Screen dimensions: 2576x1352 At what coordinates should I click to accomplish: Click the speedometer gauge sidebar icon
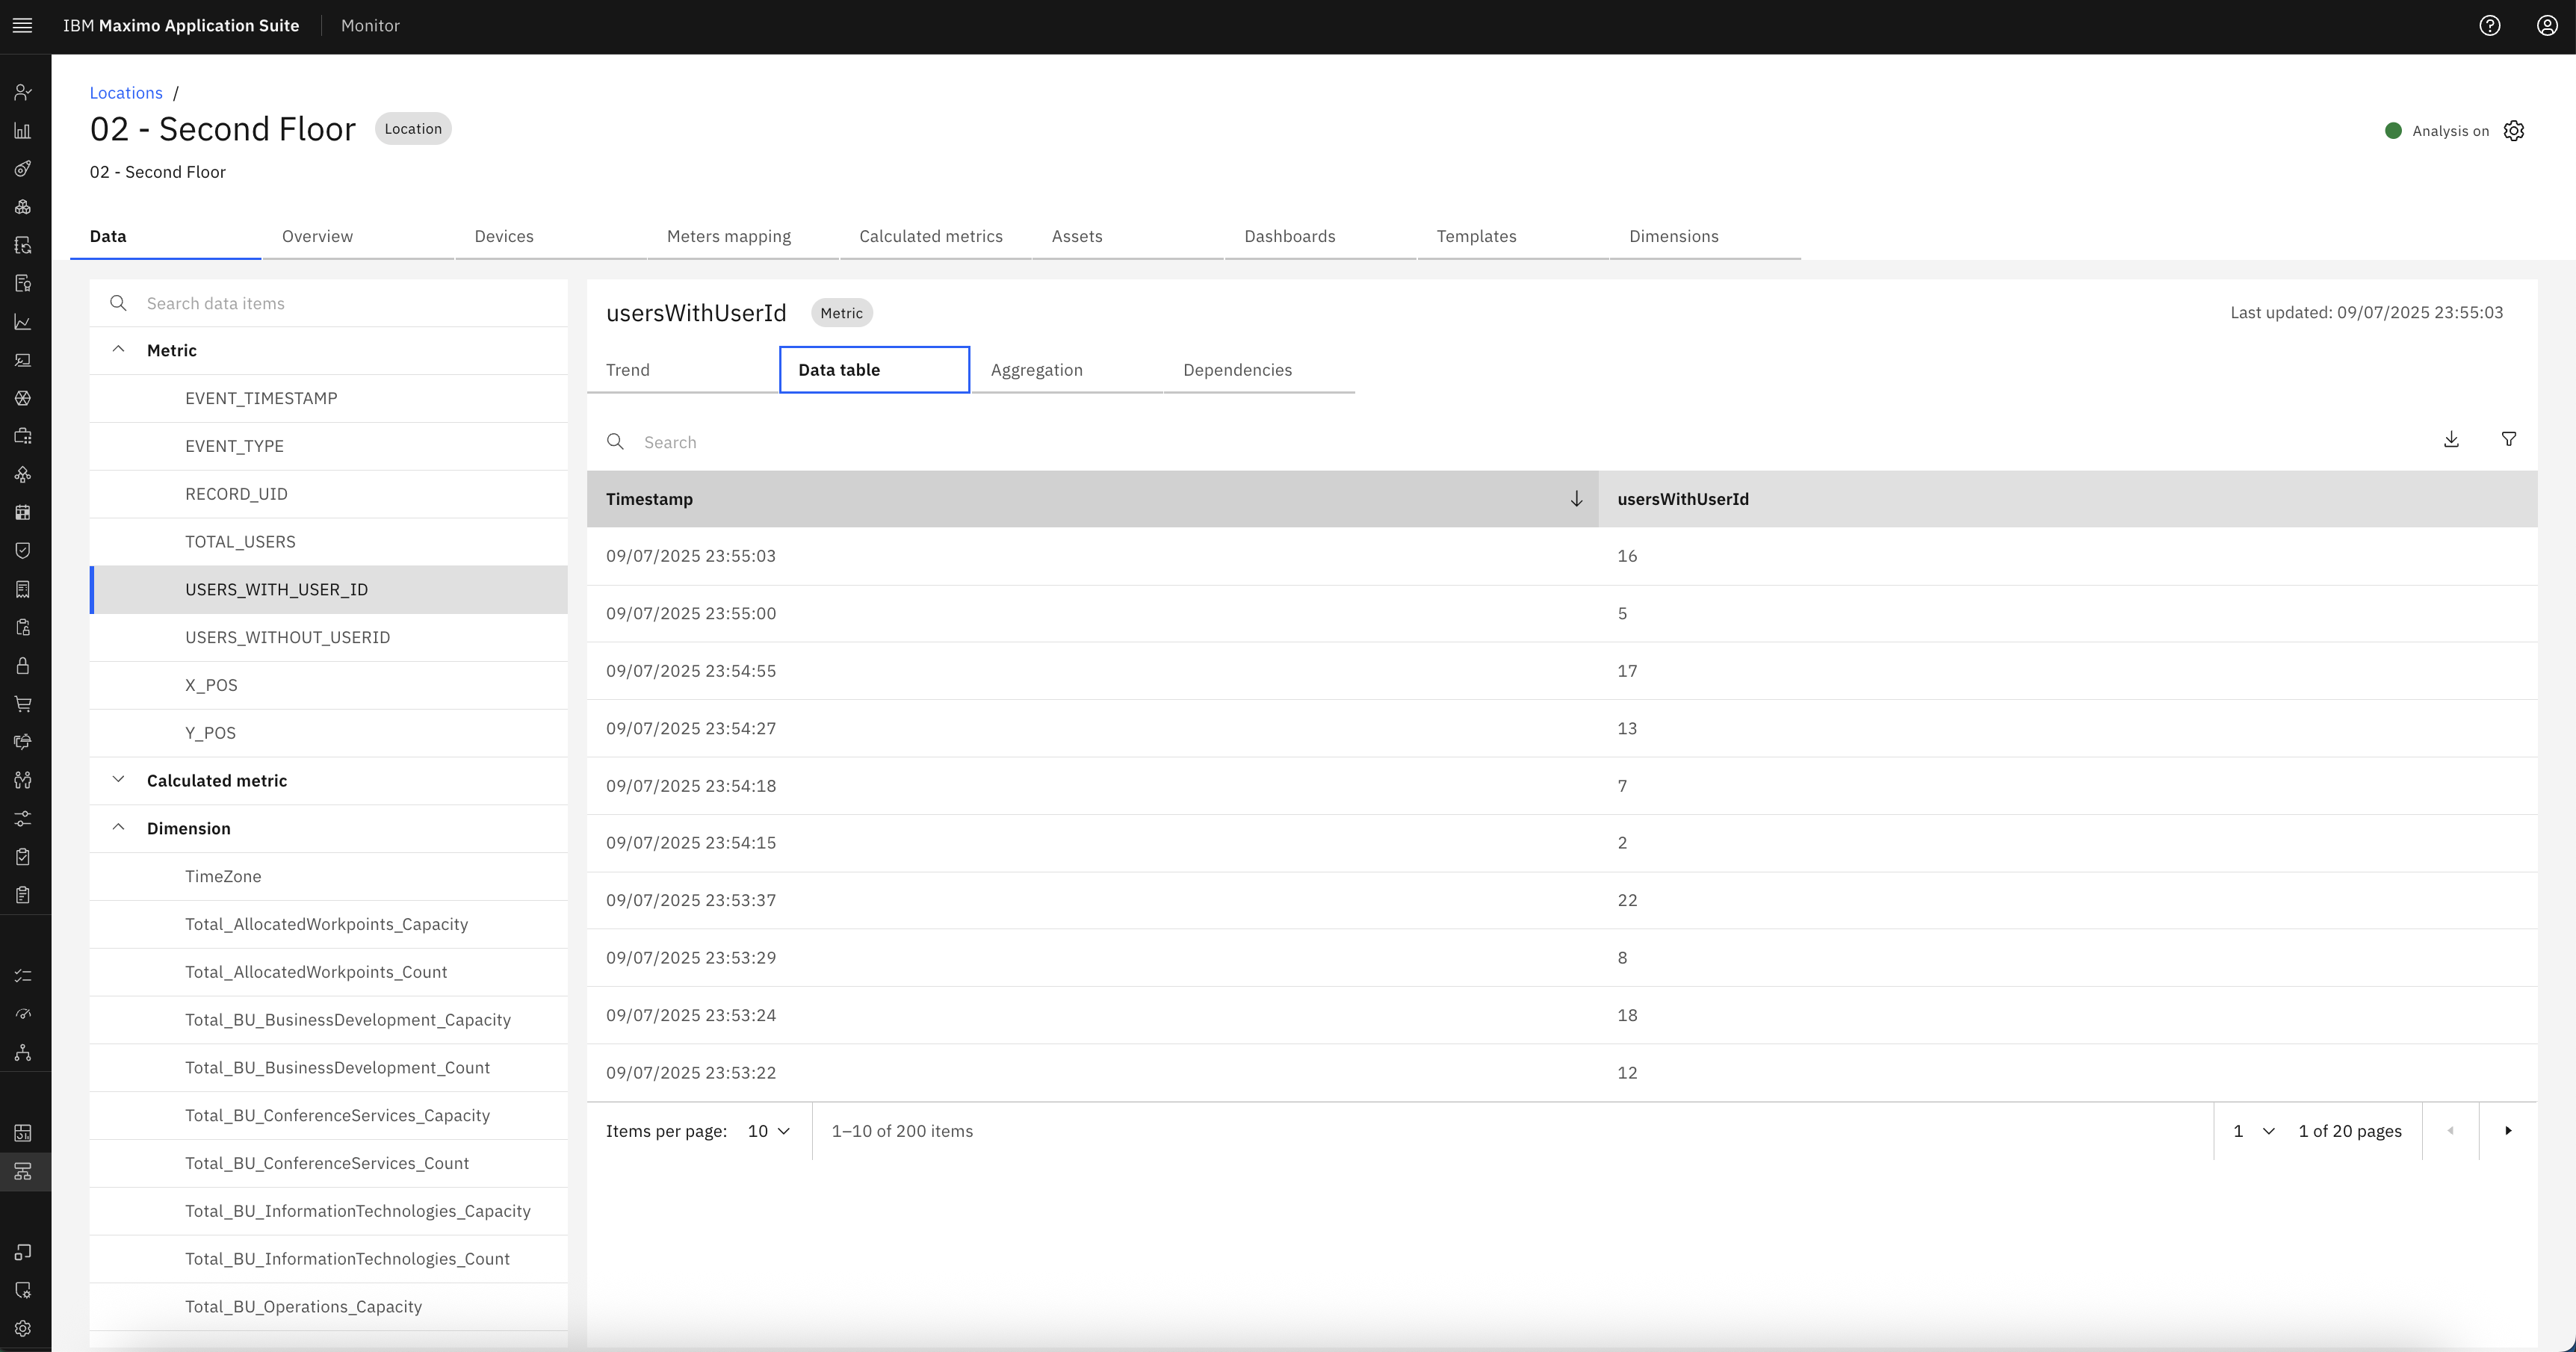click(23, 1014)
